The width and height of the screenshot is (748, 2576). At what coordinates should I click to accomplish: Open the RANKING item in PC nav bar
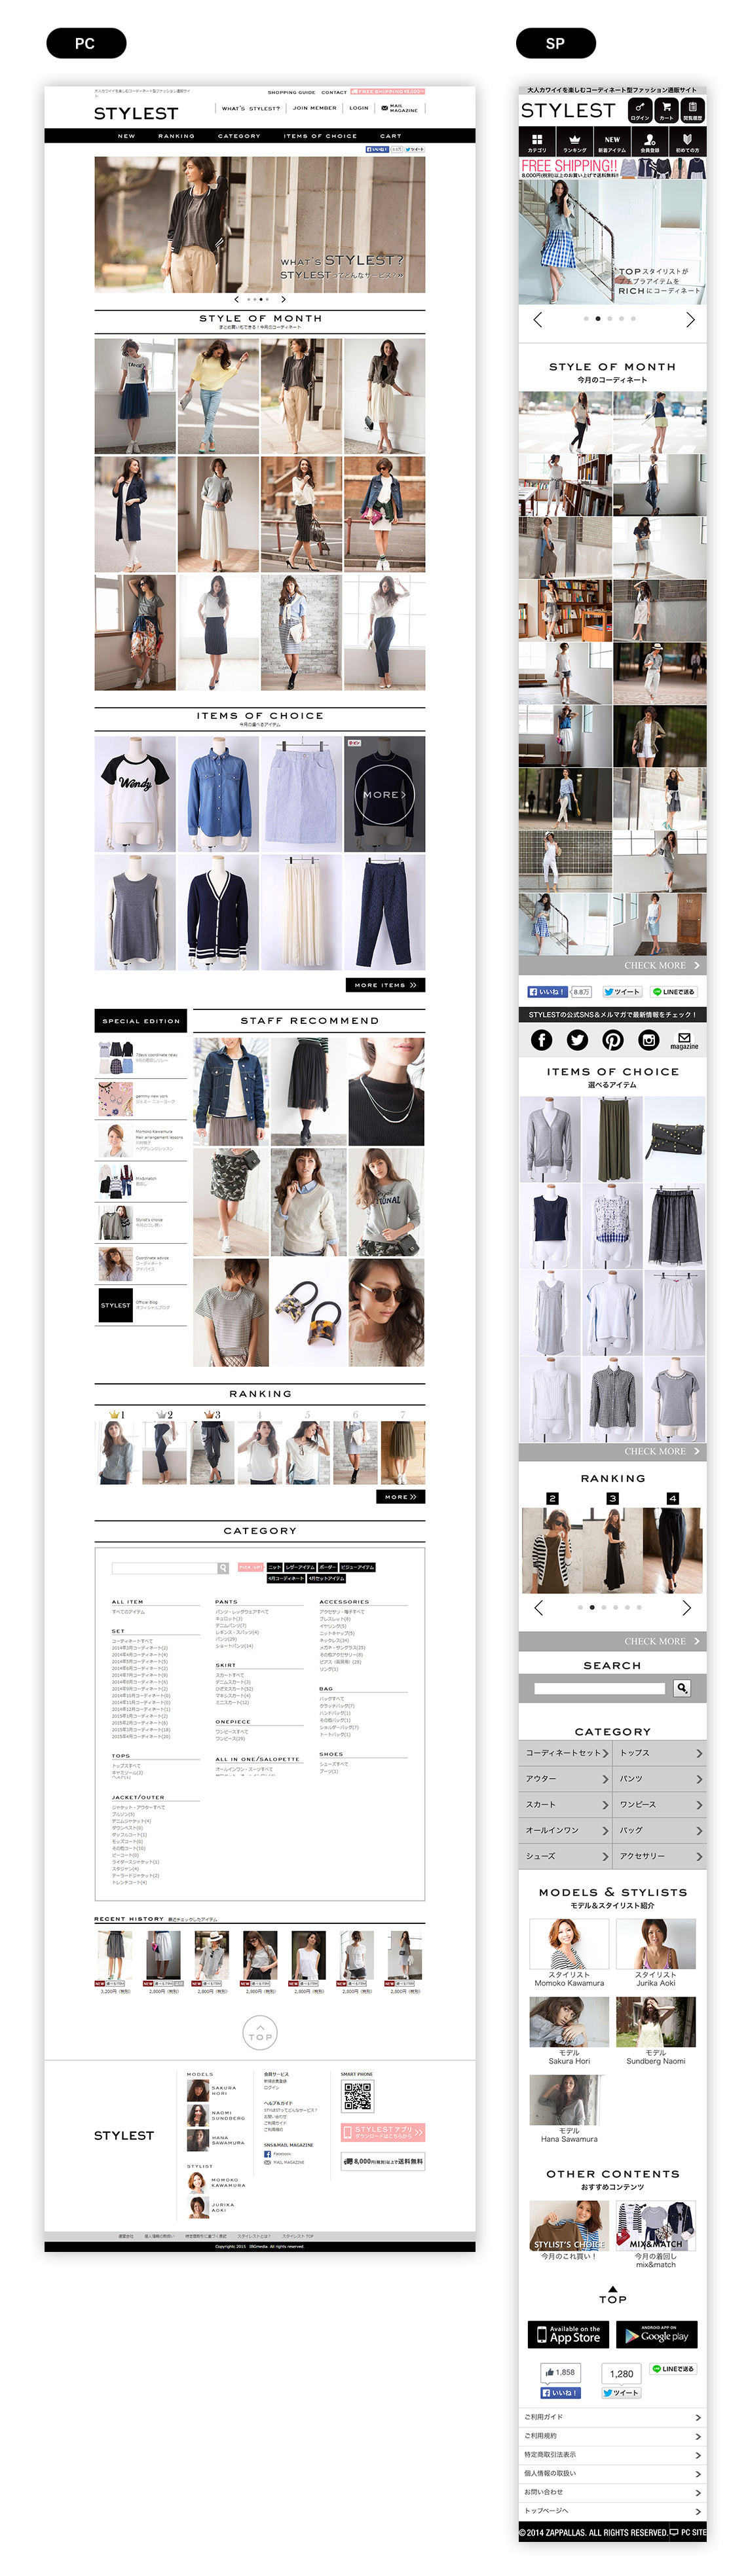176,136
